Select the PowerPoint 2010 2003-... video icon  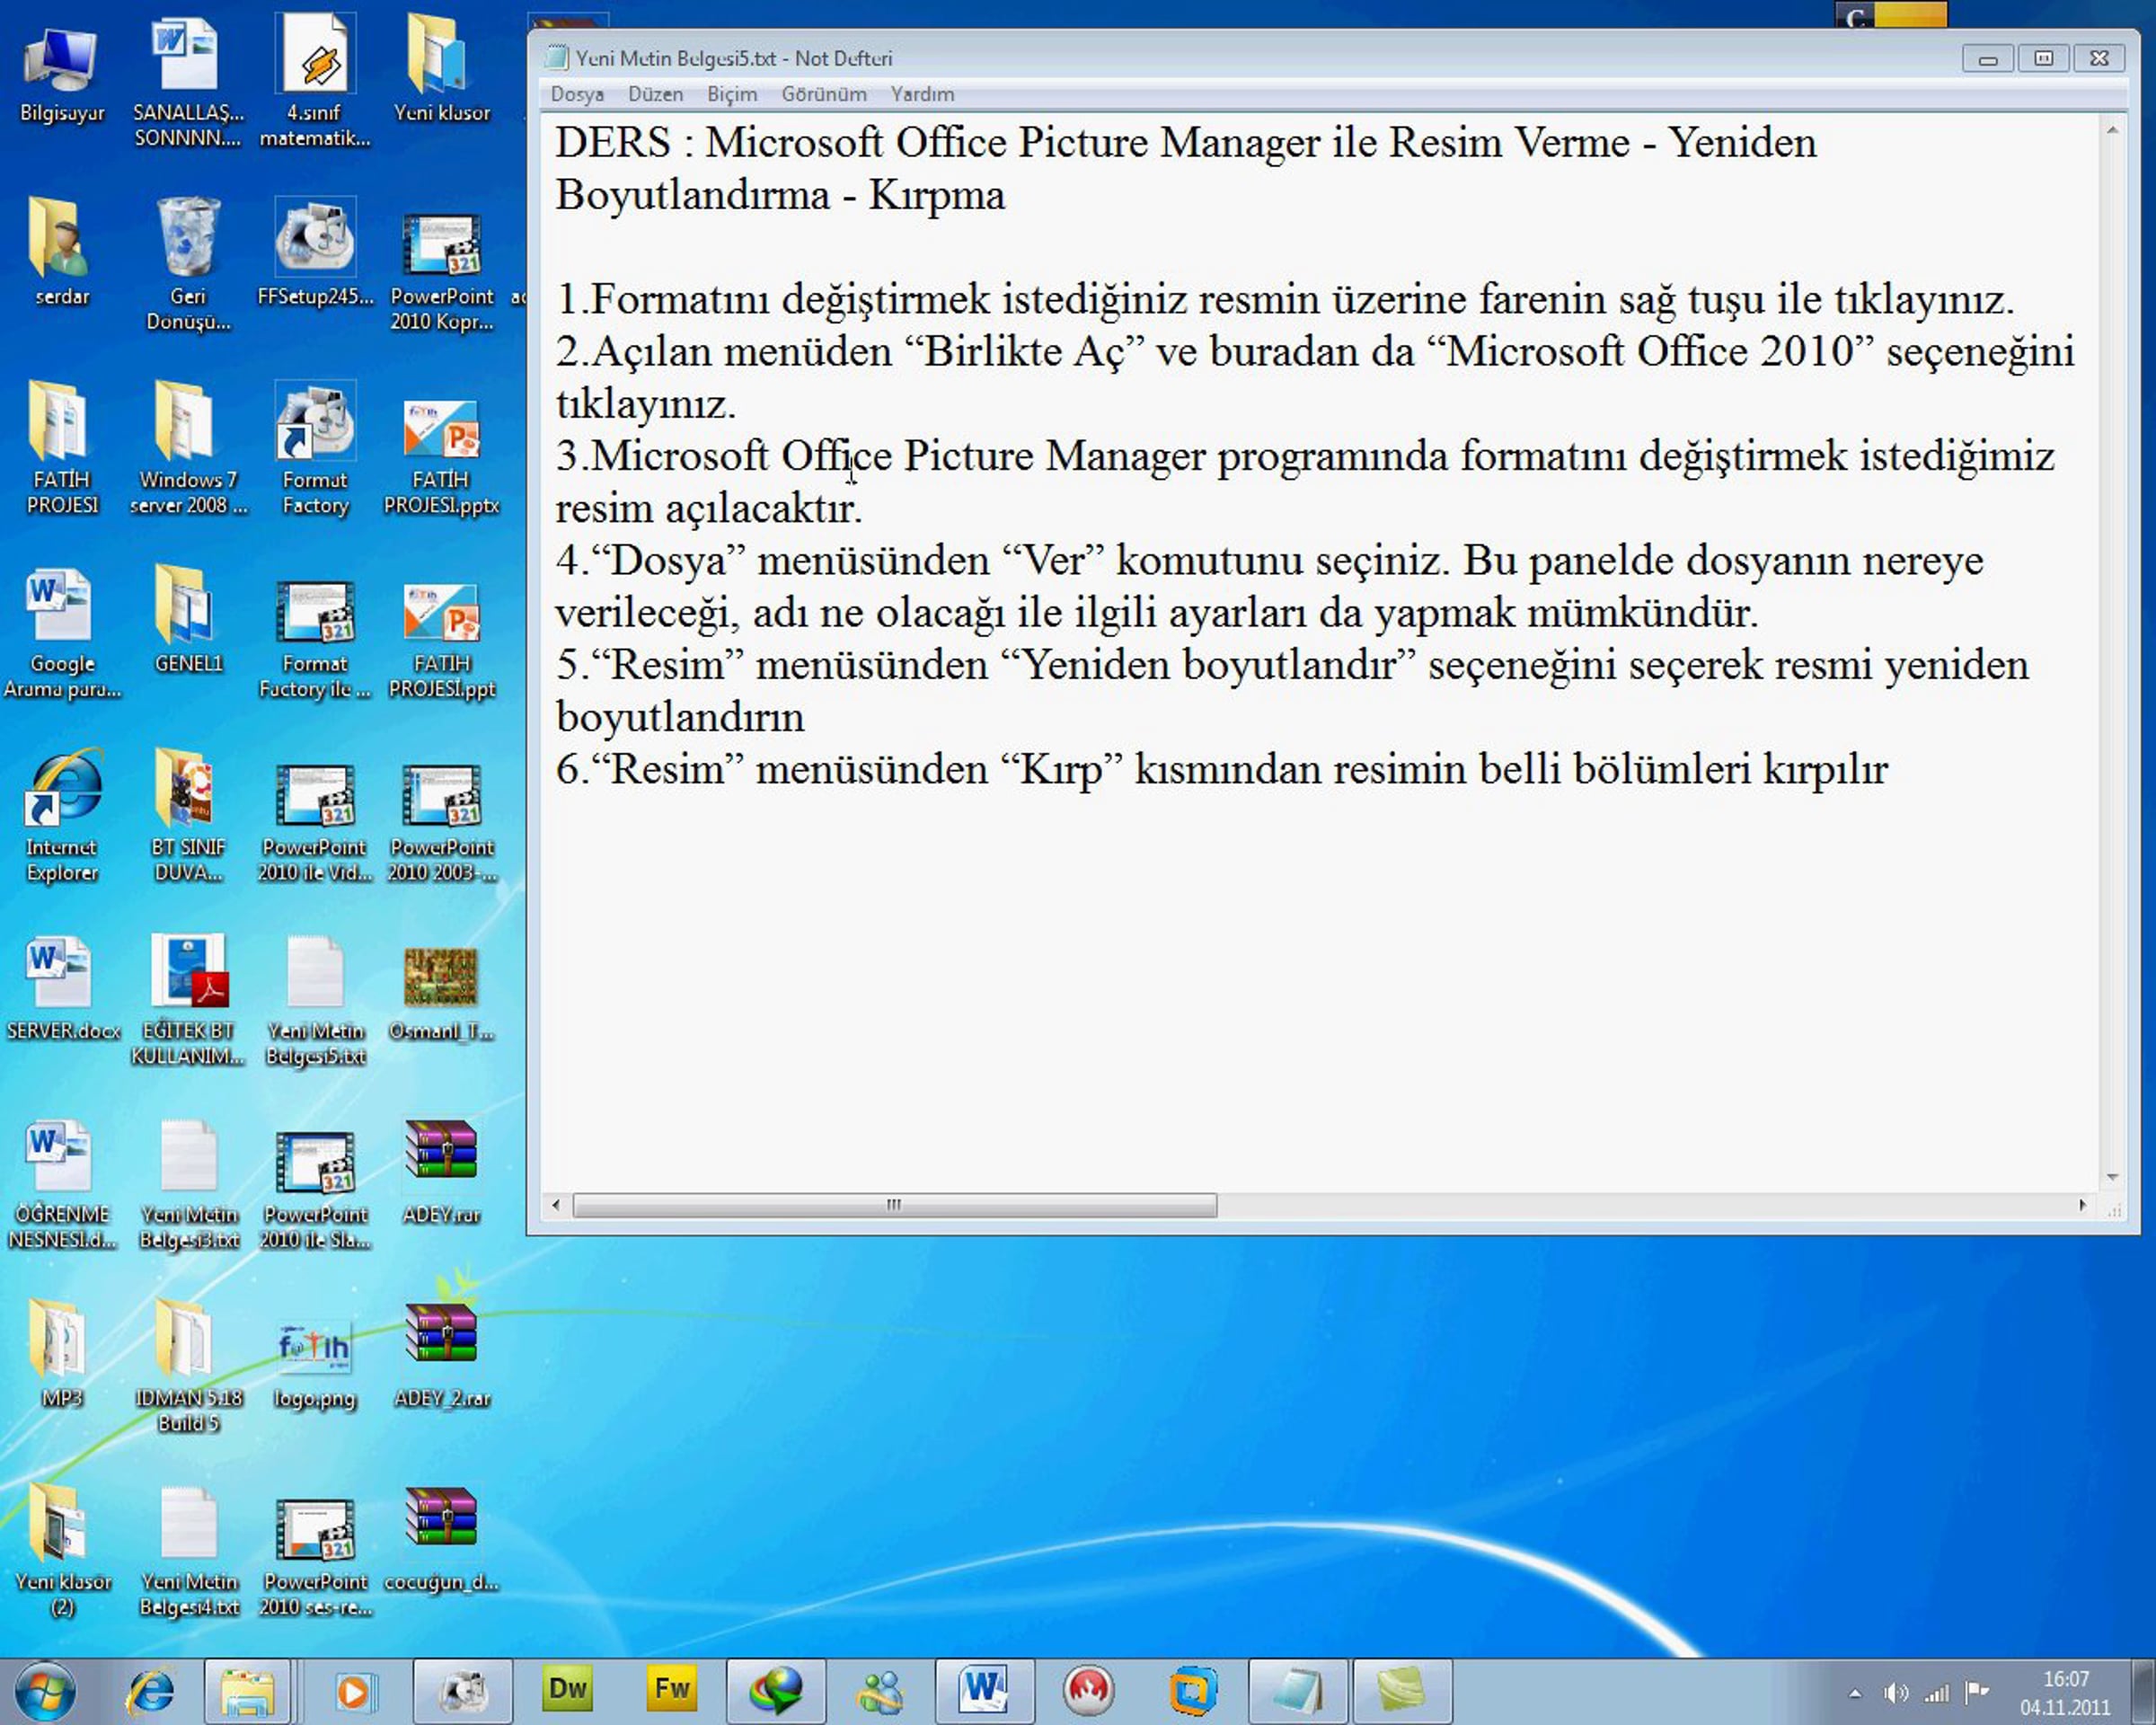[441, 824]
